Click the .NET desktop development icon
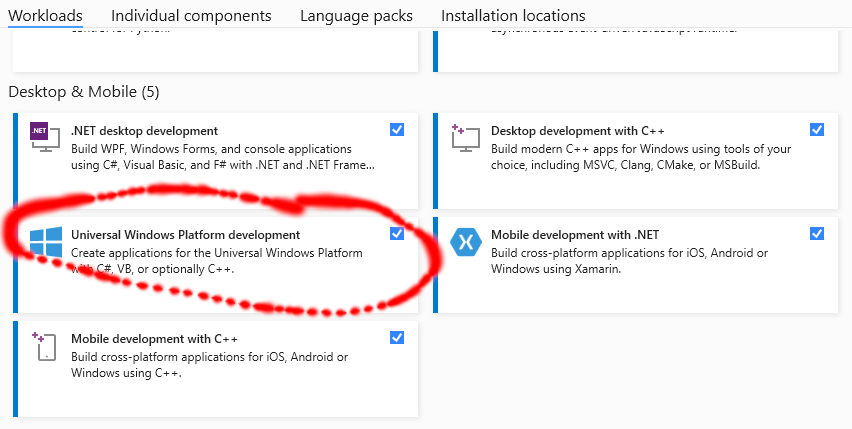 click(x=46, y=137)
